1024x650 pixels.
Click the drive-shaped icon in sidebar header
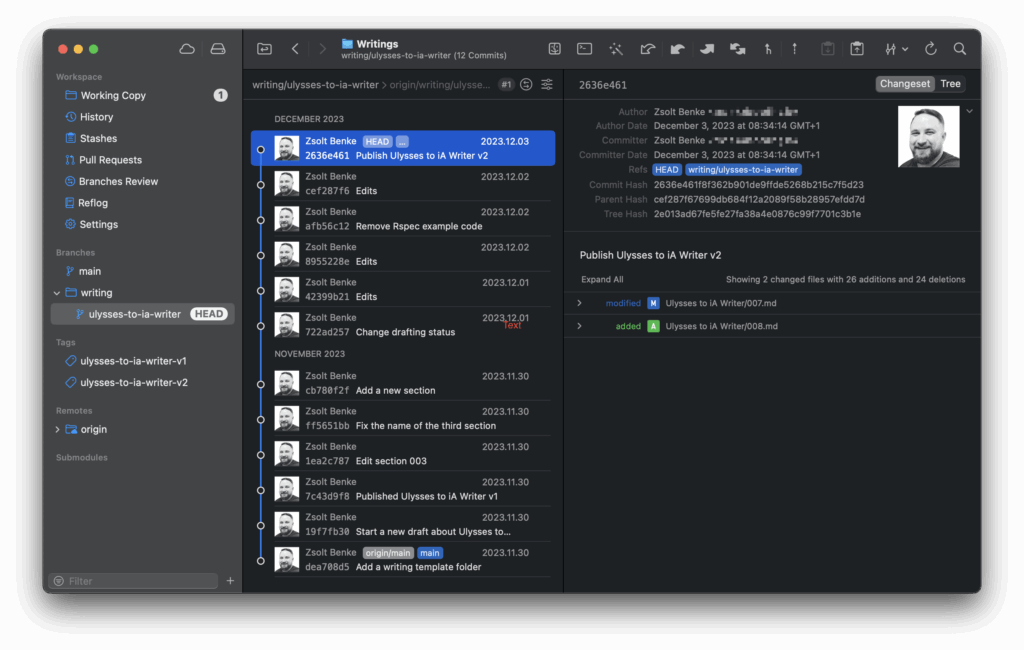click(x=218, y=49)
